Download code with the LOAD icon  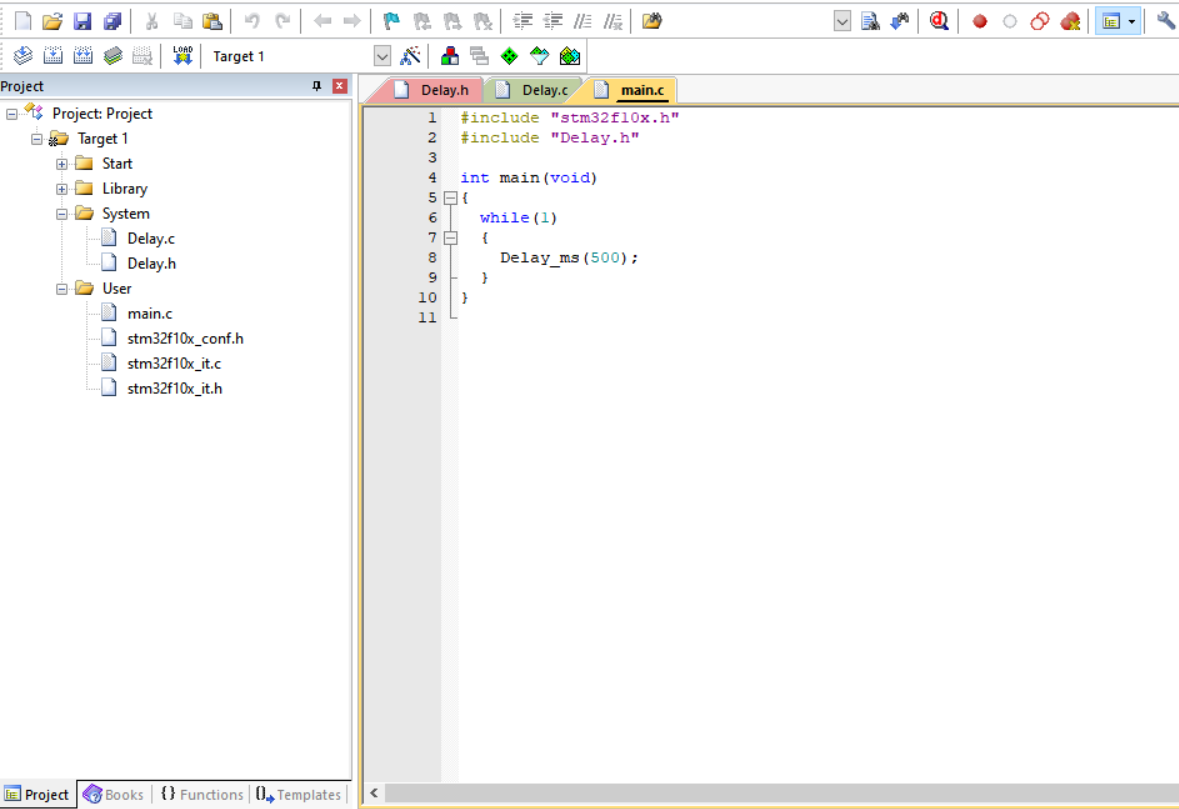tap(183, 56)
